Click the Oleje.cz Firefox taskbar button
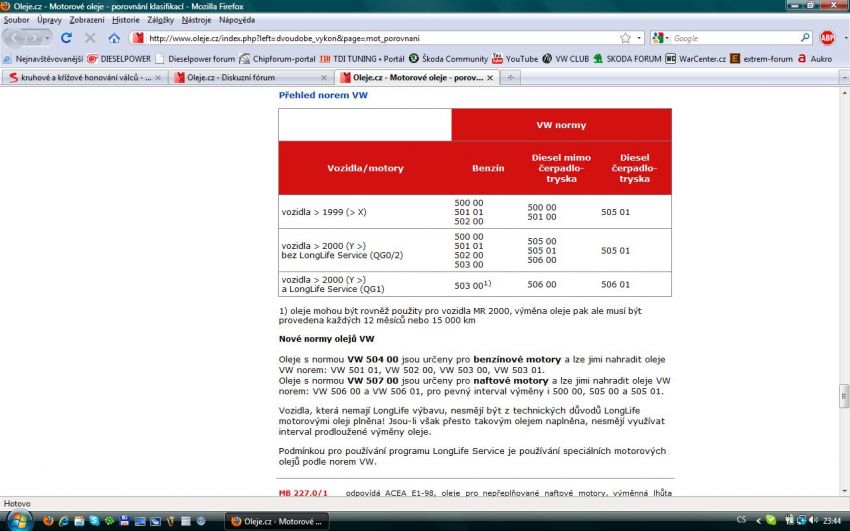Image resolution: width=850 pixels, height=531 pixels. [x=276, y=521]
